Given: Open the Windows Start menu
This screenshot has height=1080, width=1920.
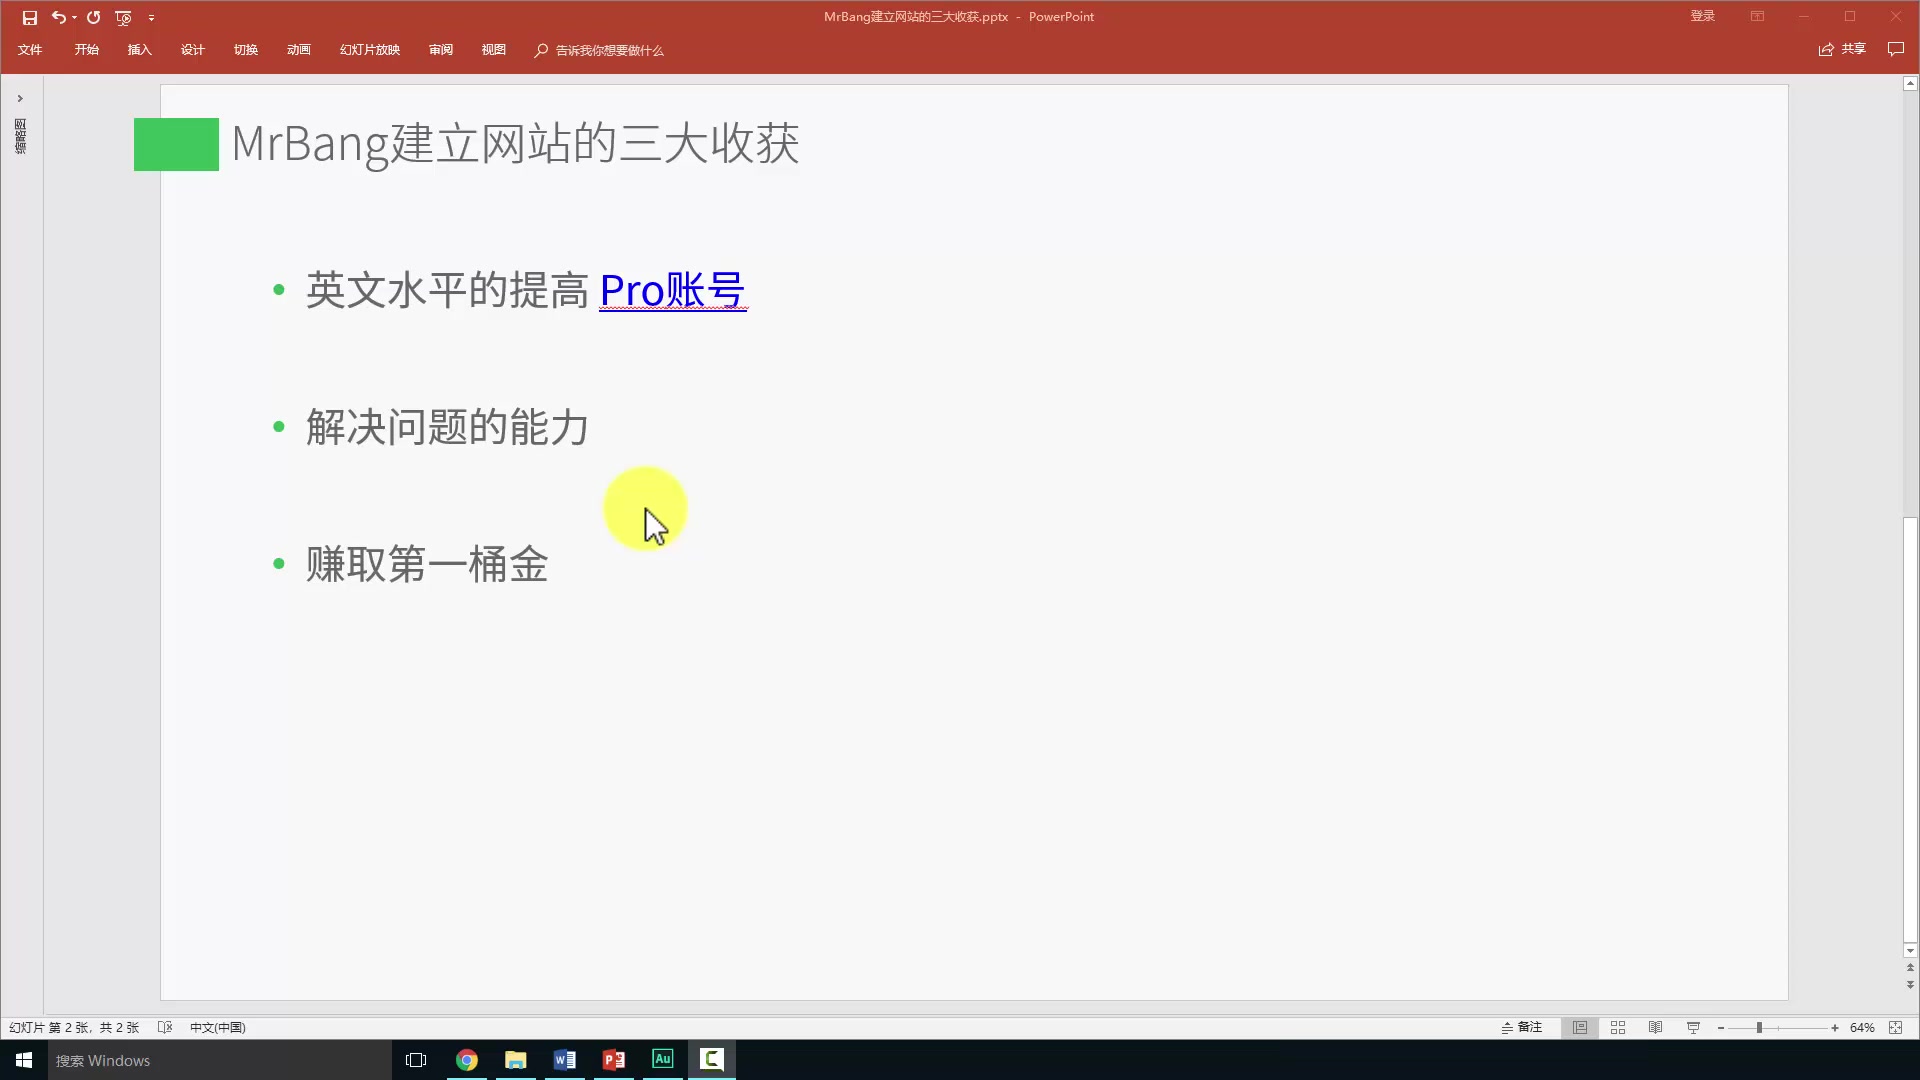Looking at the screenshot, I should click(x=24, y=1060).
